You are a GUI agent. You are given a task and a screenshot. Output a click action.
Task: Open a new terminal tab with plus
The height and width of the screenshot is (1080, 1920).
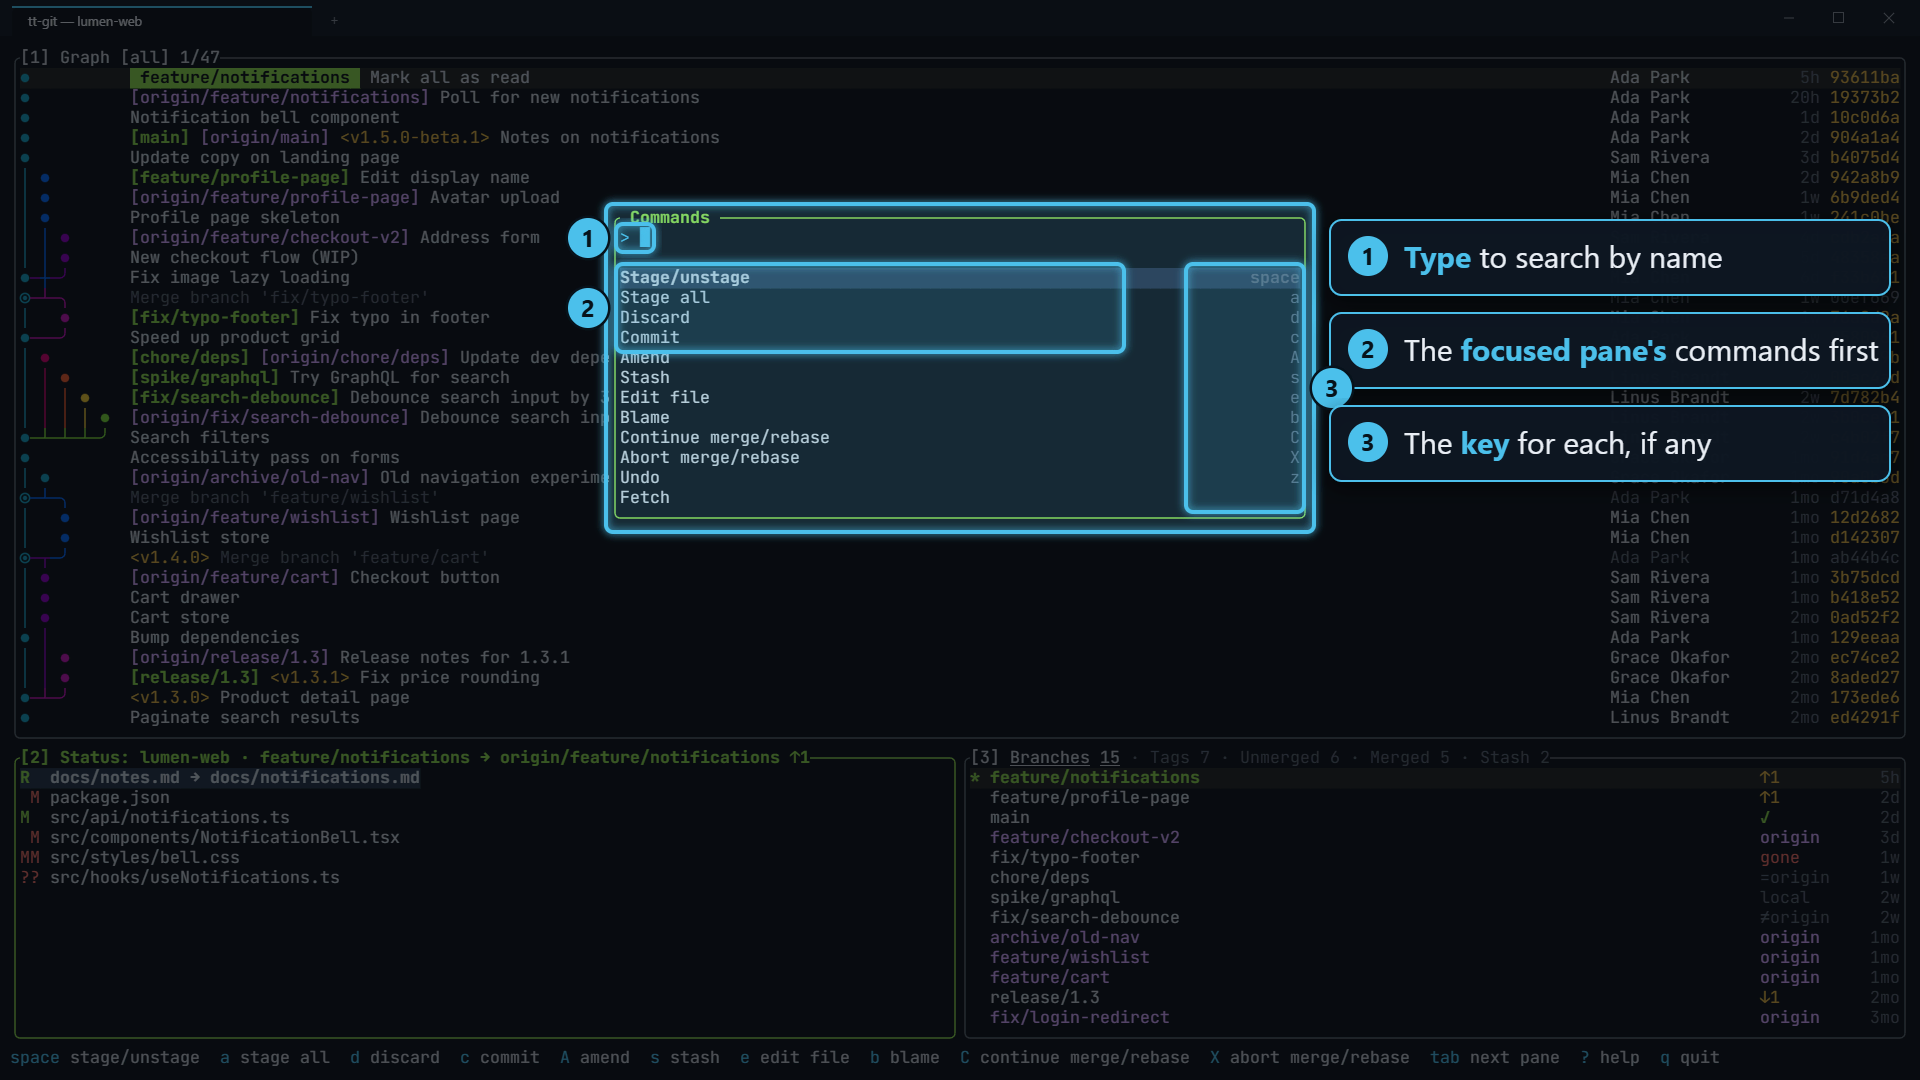(334, 21)
